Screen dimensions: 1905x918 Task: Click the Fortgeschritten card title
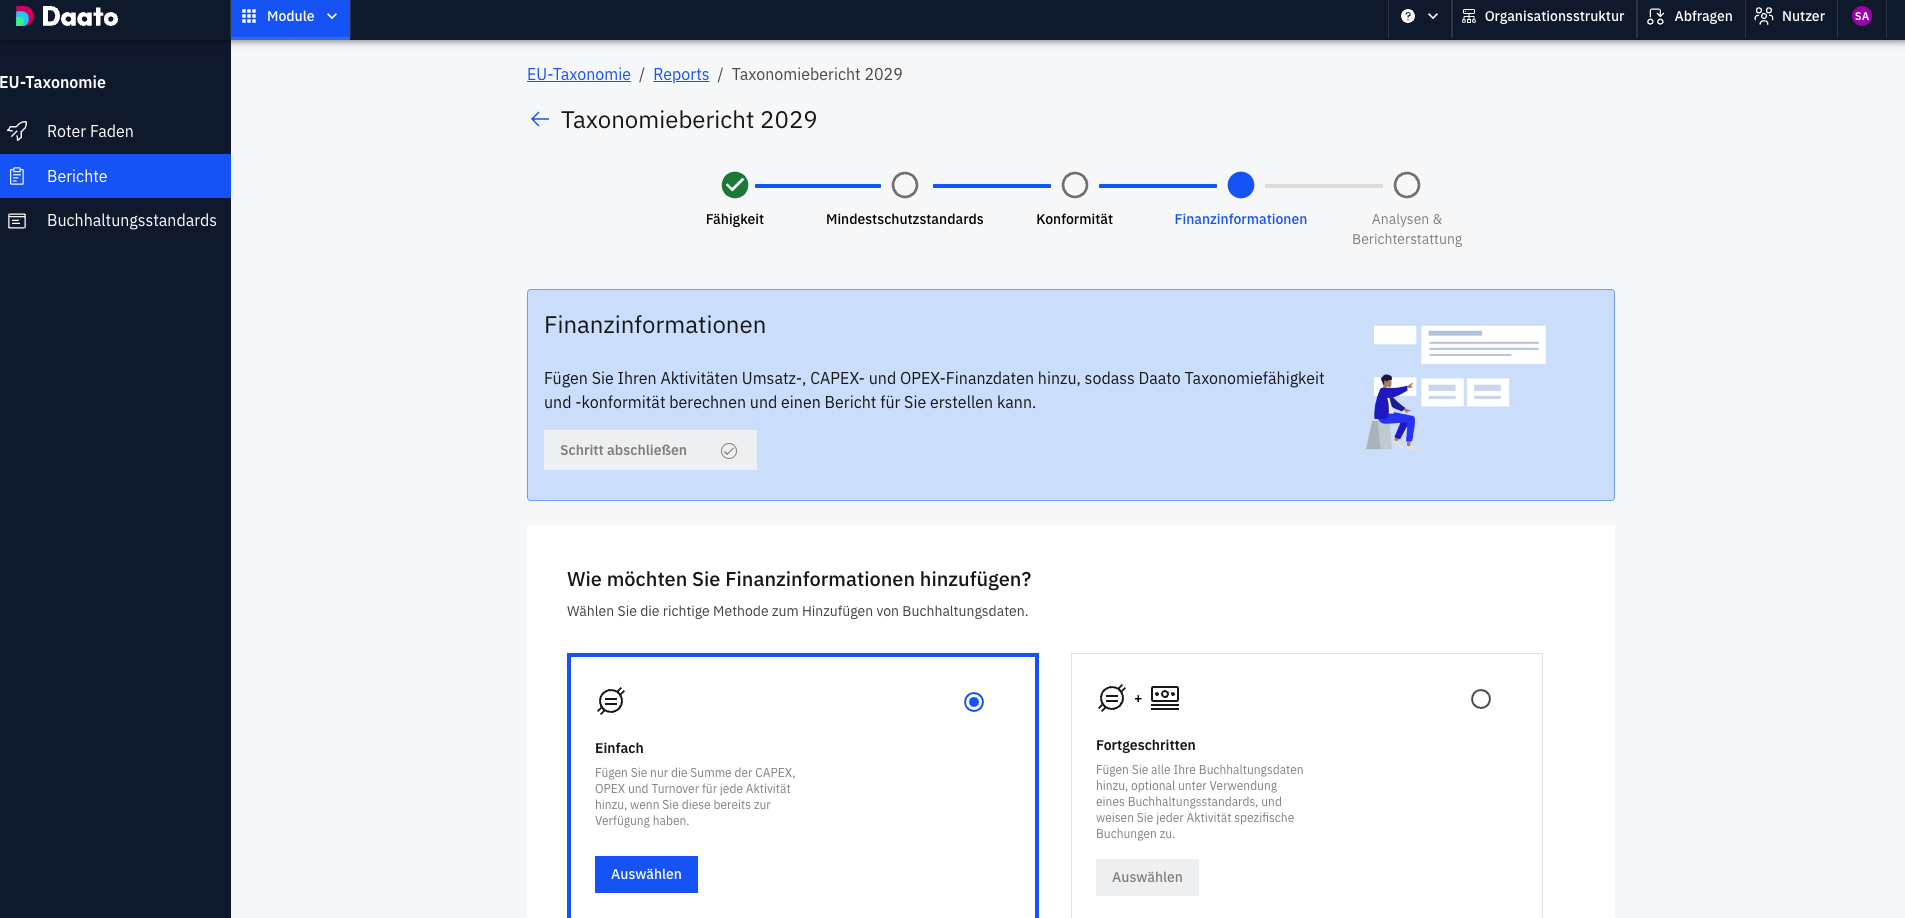(x=1145, y=745)
